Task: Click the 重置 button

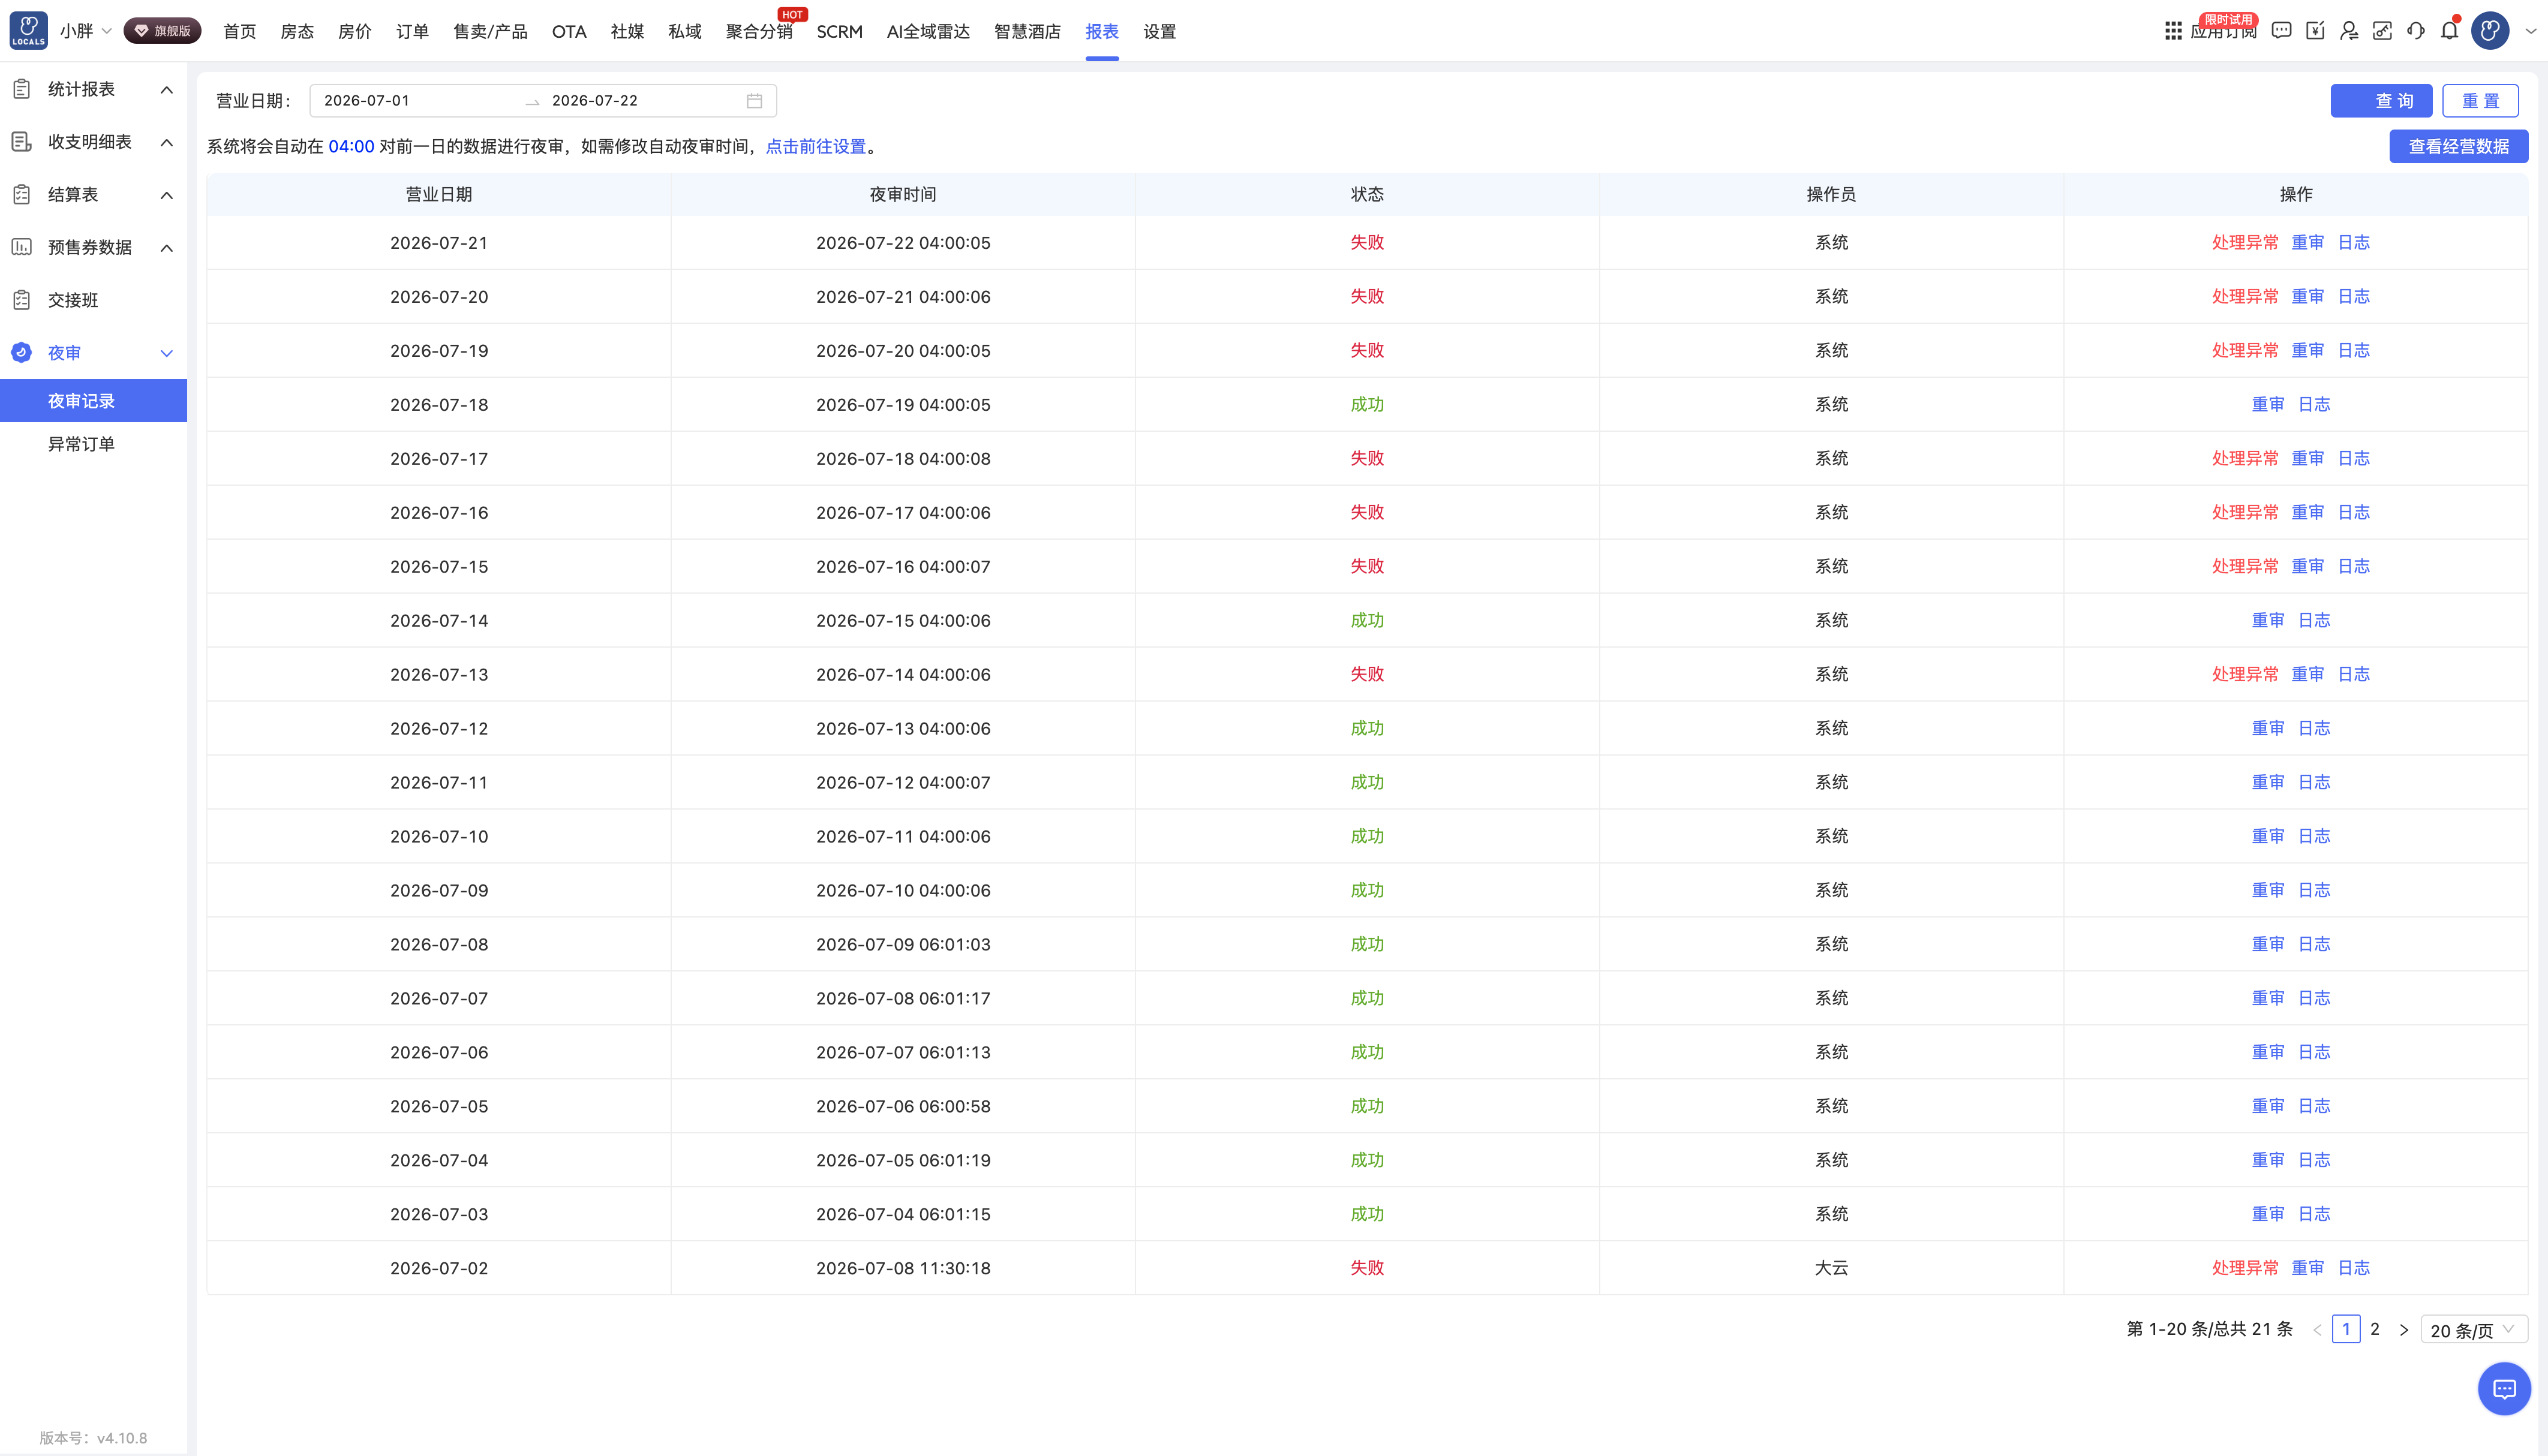Action: point(2480,101)
